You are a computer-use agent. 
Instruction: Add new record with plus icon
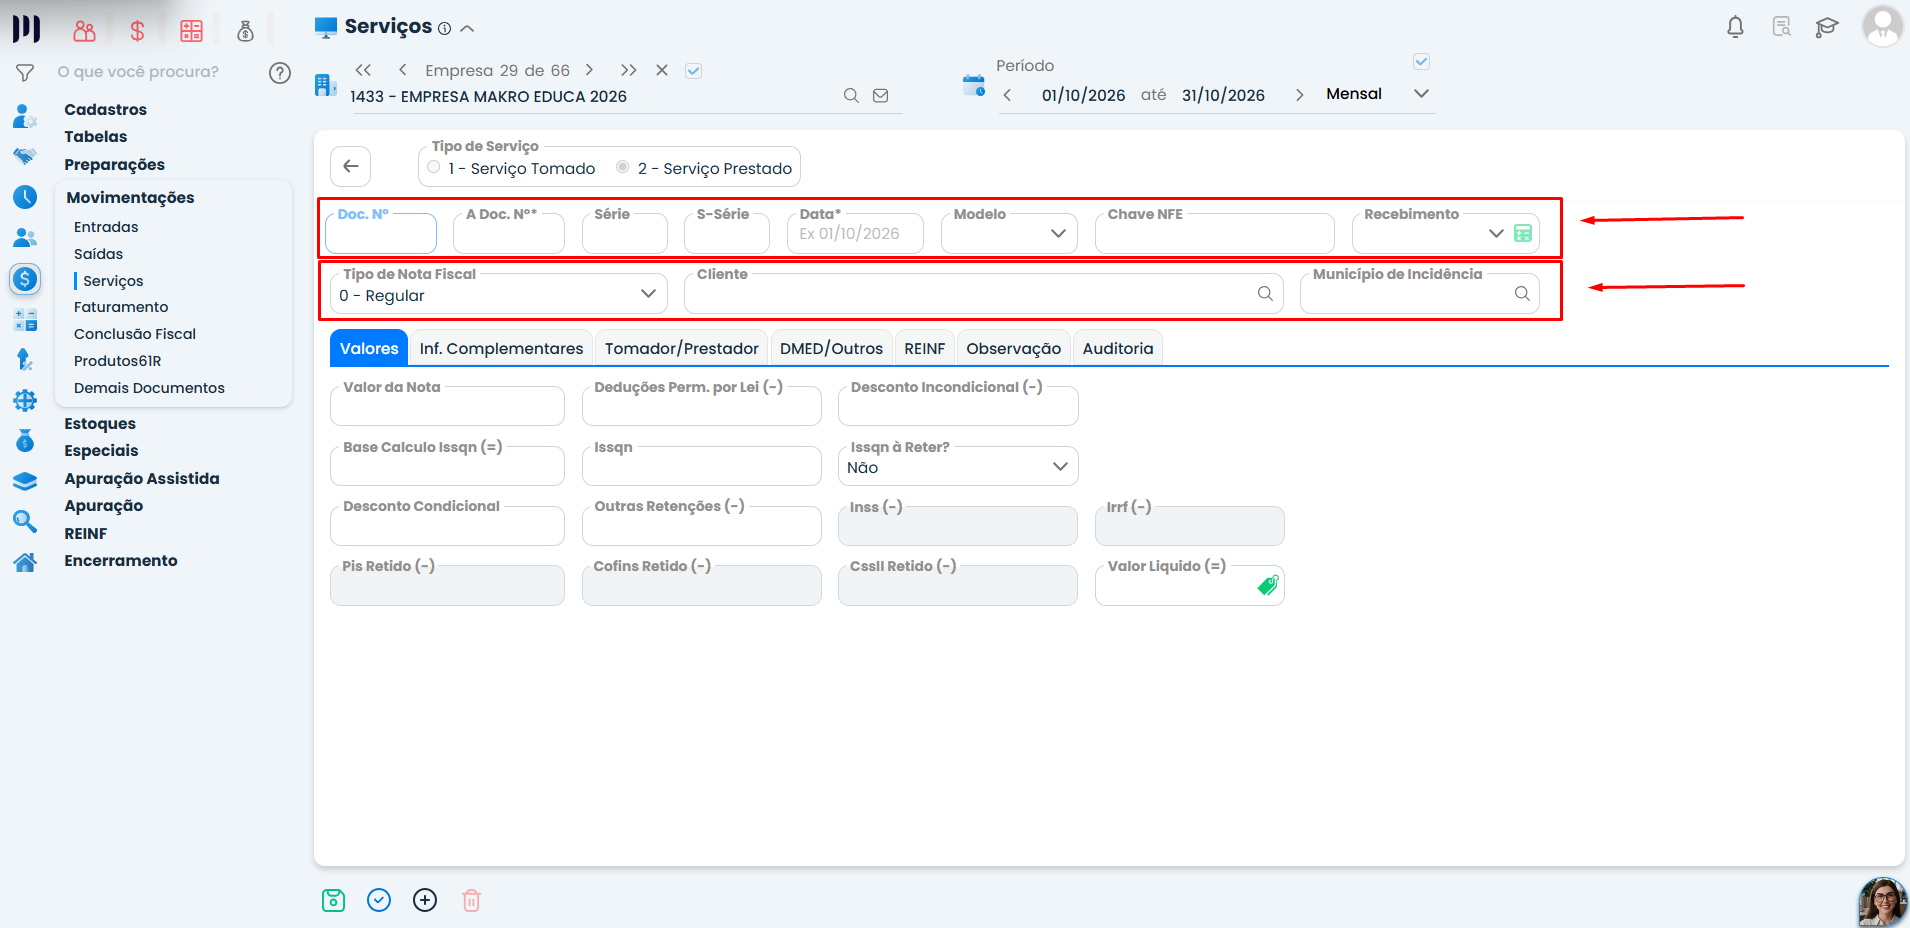pos(425,900)
